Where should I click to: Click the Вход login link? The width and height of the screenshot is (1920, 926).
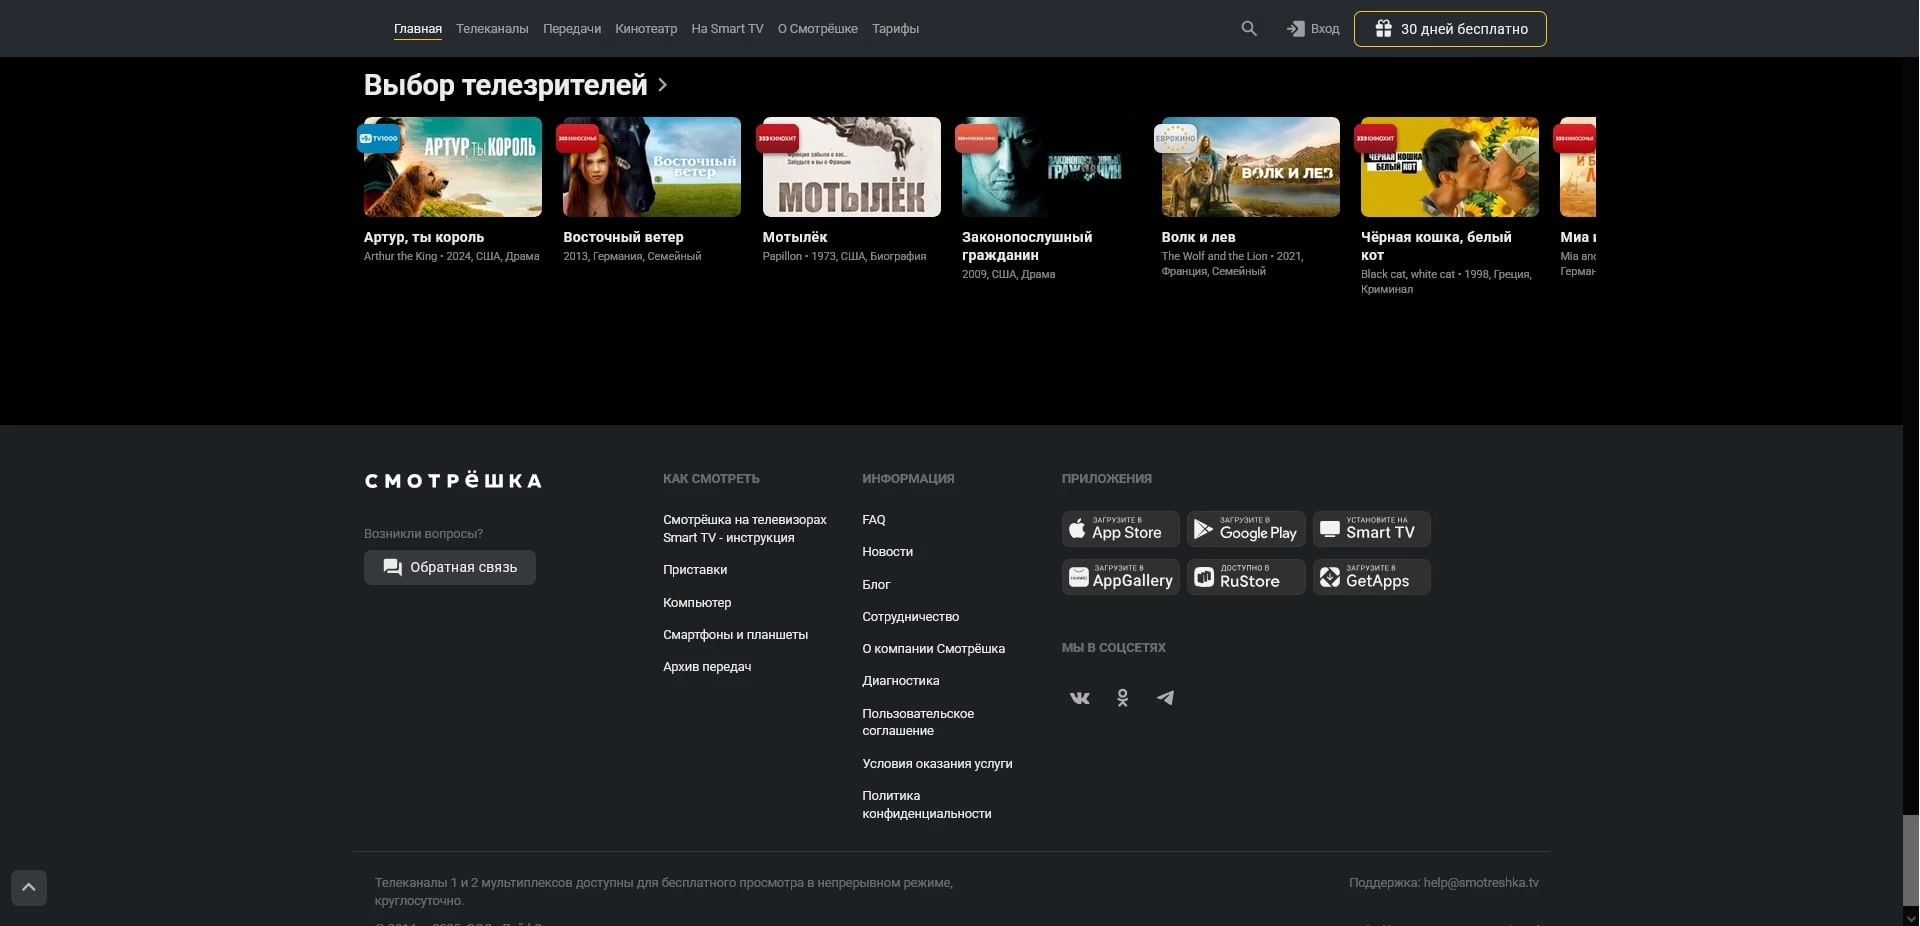coord(1313,29)
